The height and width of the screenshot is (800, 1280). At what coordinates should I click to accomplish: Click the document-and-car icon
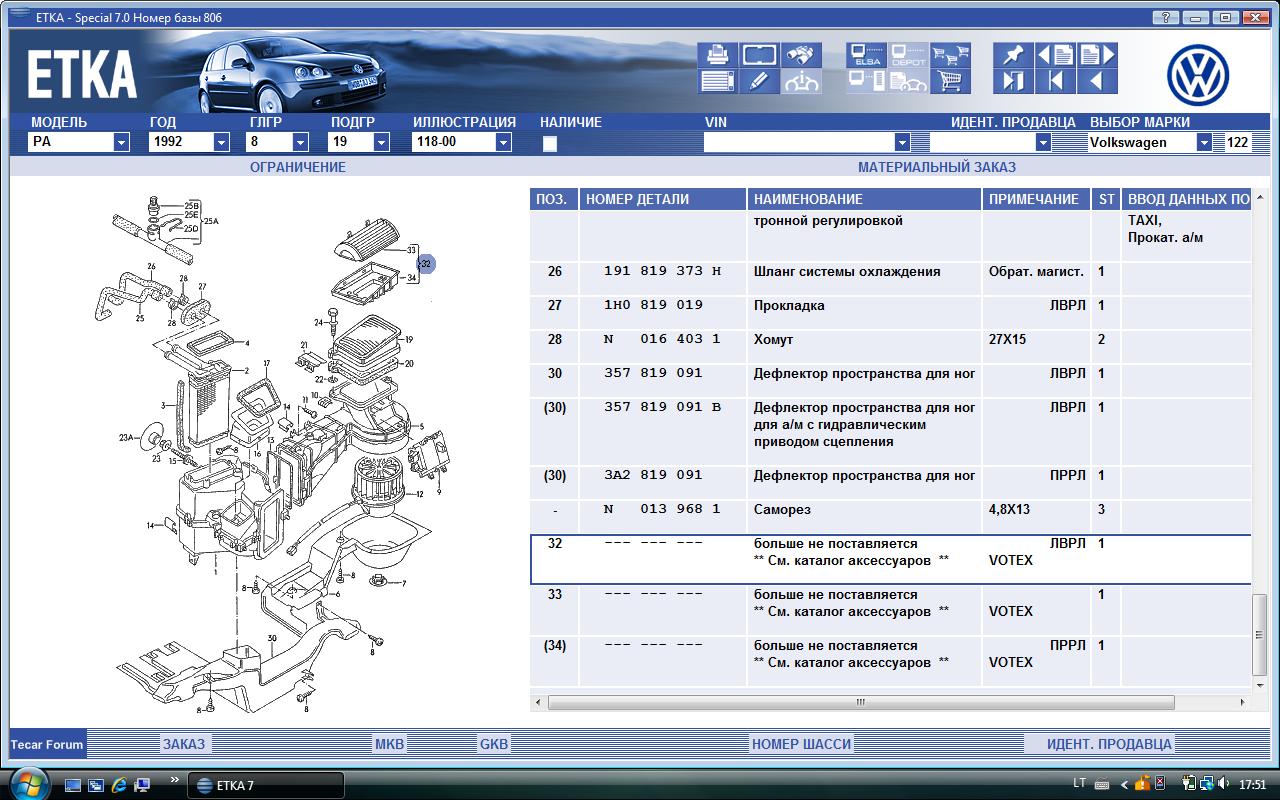908,82
